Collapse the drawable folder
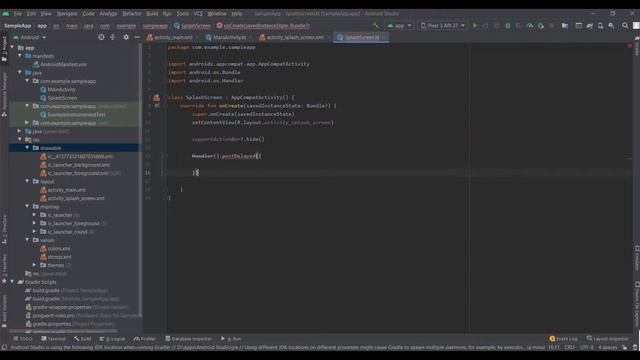 point(27,148)
